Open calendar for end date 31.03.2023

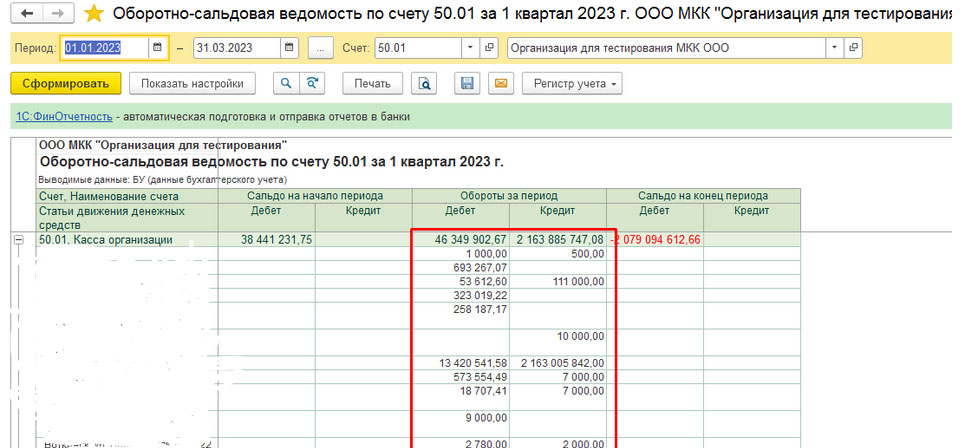pos(290,48)
